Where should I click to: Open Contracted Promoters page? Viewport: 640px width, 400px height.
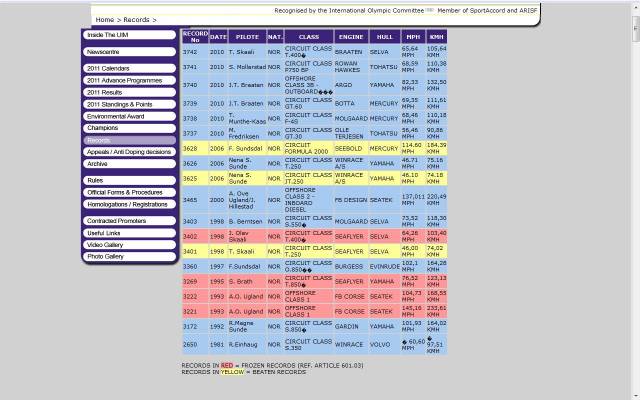point(129,221)
